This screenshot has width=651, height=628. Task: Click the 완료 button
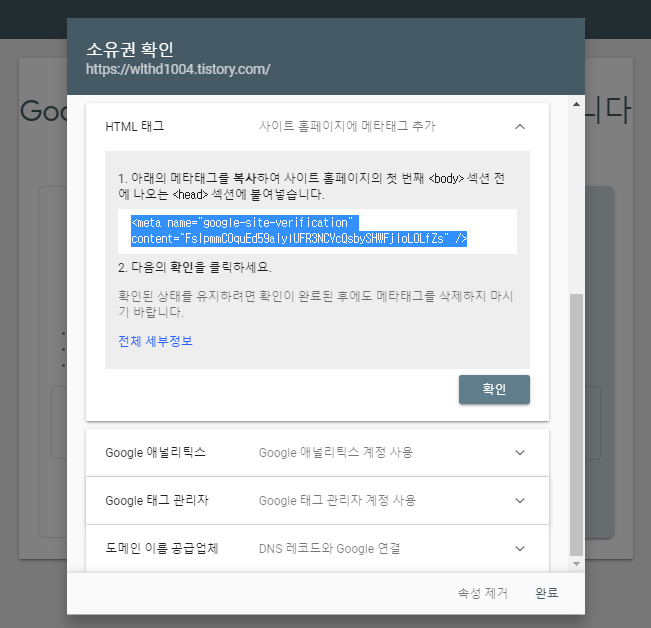pyautogui.click(x=546, y=593)
